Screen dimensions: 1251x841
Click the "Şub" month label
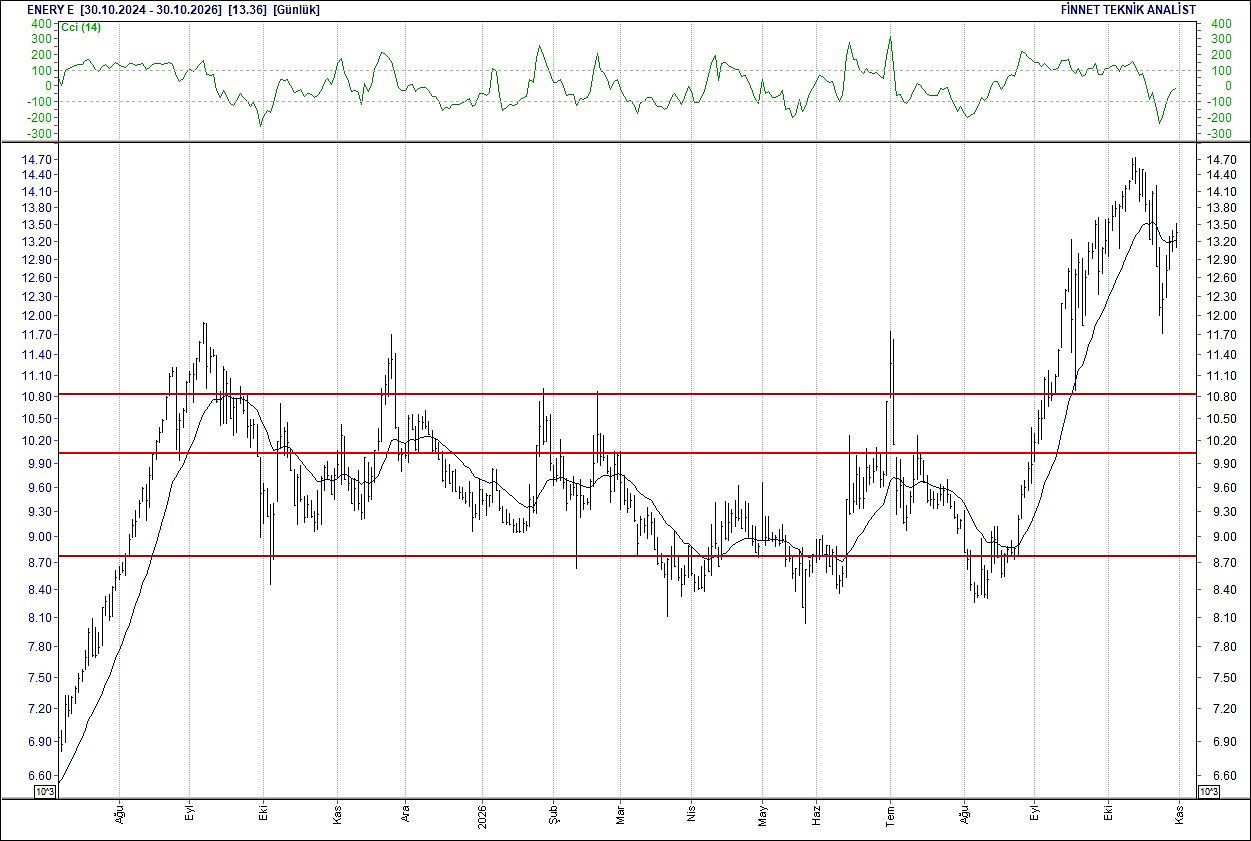[x=553, y=812]
